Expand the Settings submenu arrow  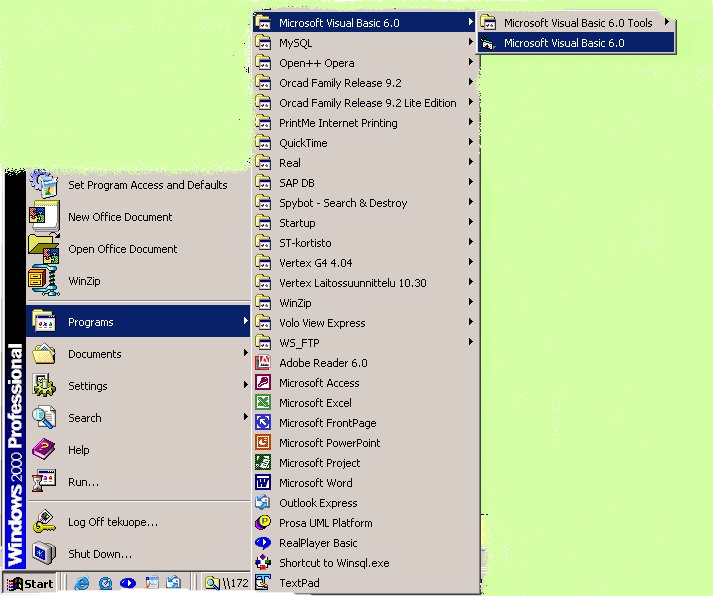point(245,385)
